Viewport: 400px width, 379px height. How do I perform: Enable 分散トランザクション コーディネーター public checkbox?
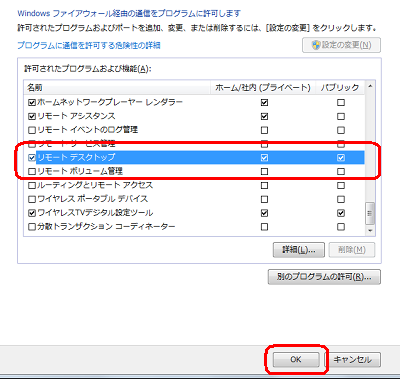(341, 227)
